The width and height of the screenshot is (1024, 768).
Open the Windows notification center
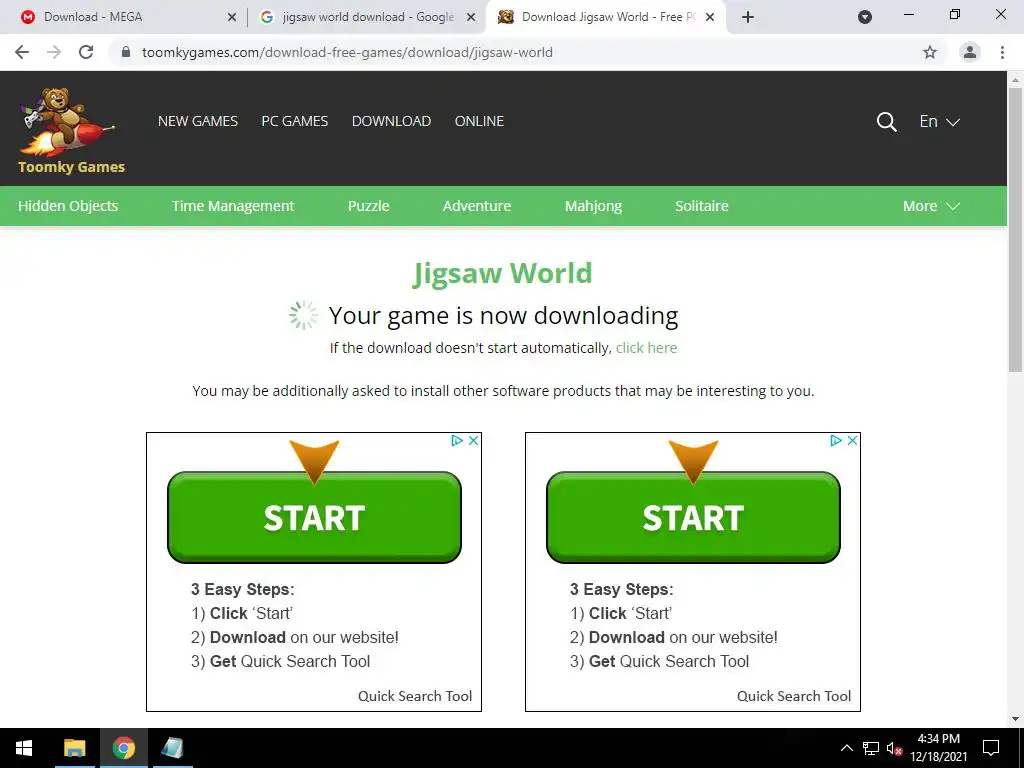[991, 748]
